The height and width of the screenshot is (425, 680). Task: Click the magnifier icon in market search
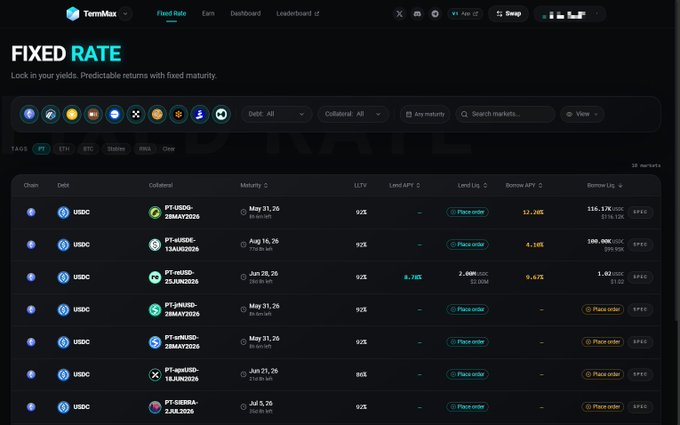[464, 114]
